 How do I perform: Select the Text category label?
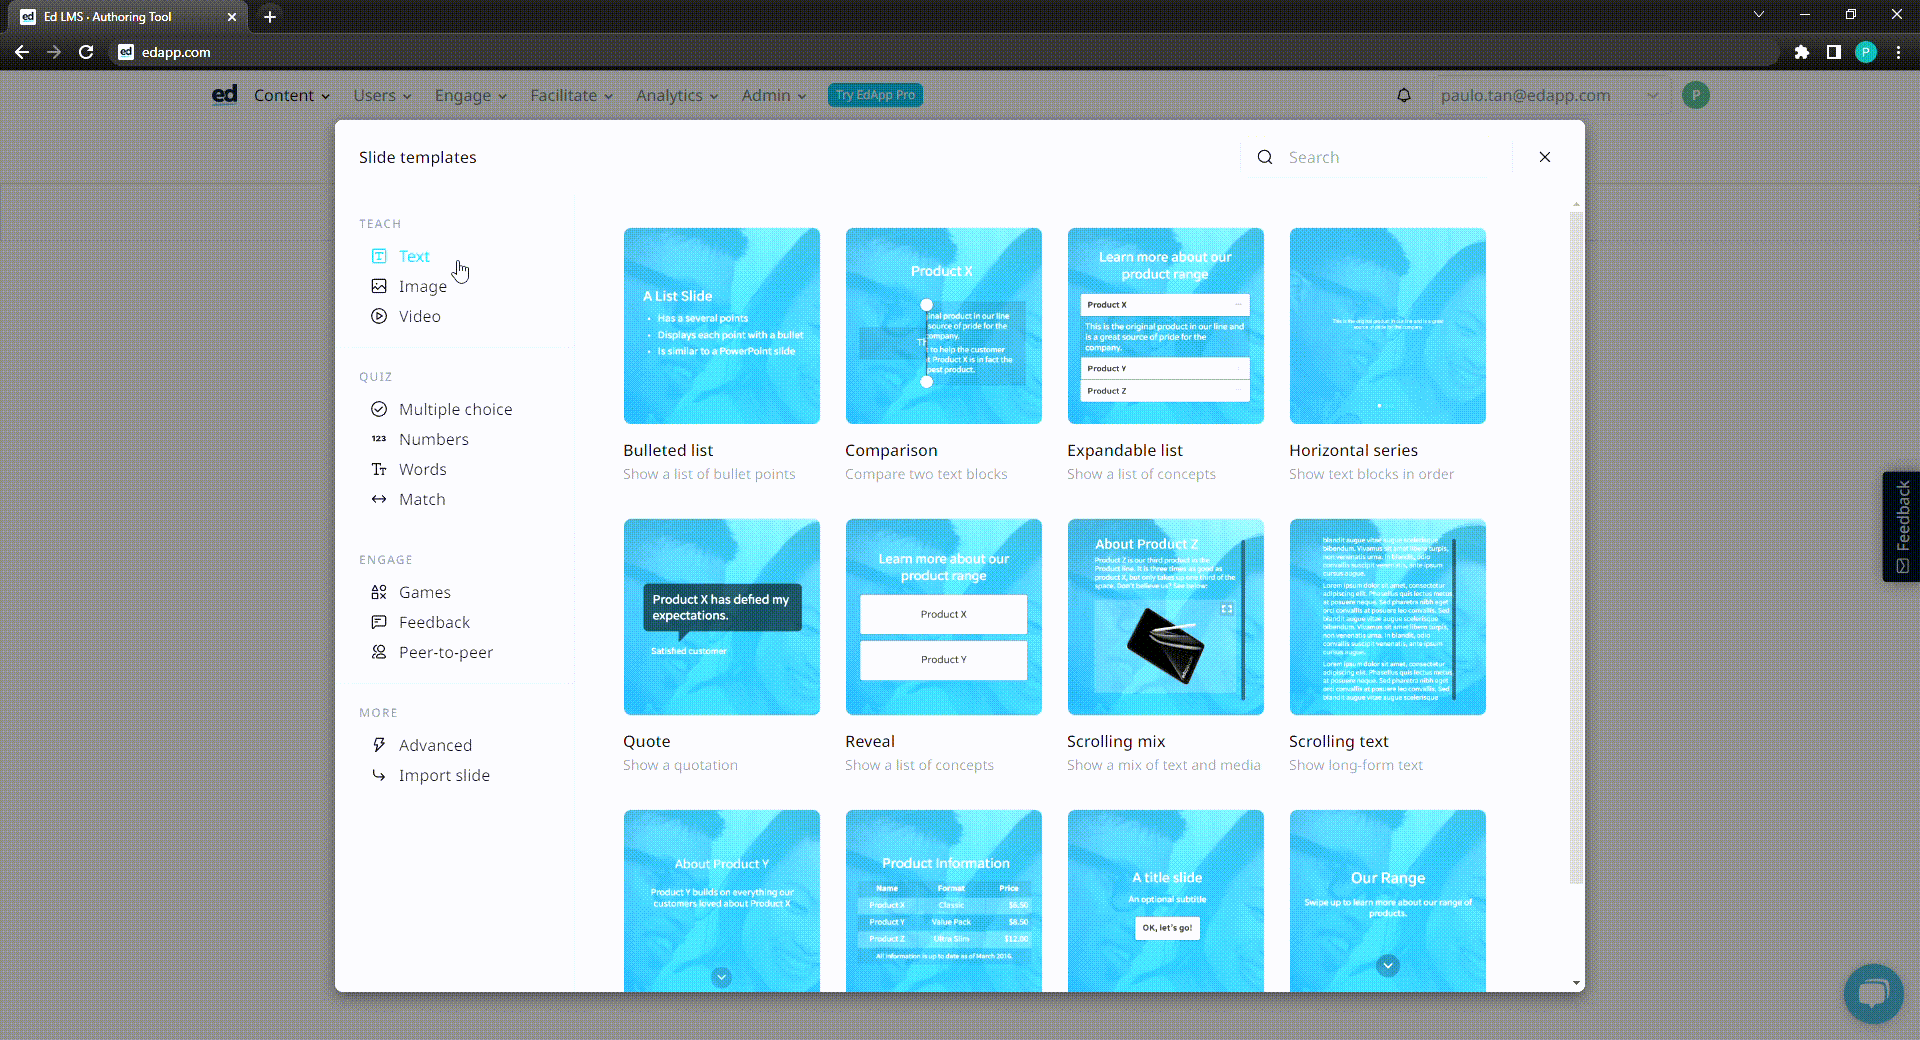(414, 256)
